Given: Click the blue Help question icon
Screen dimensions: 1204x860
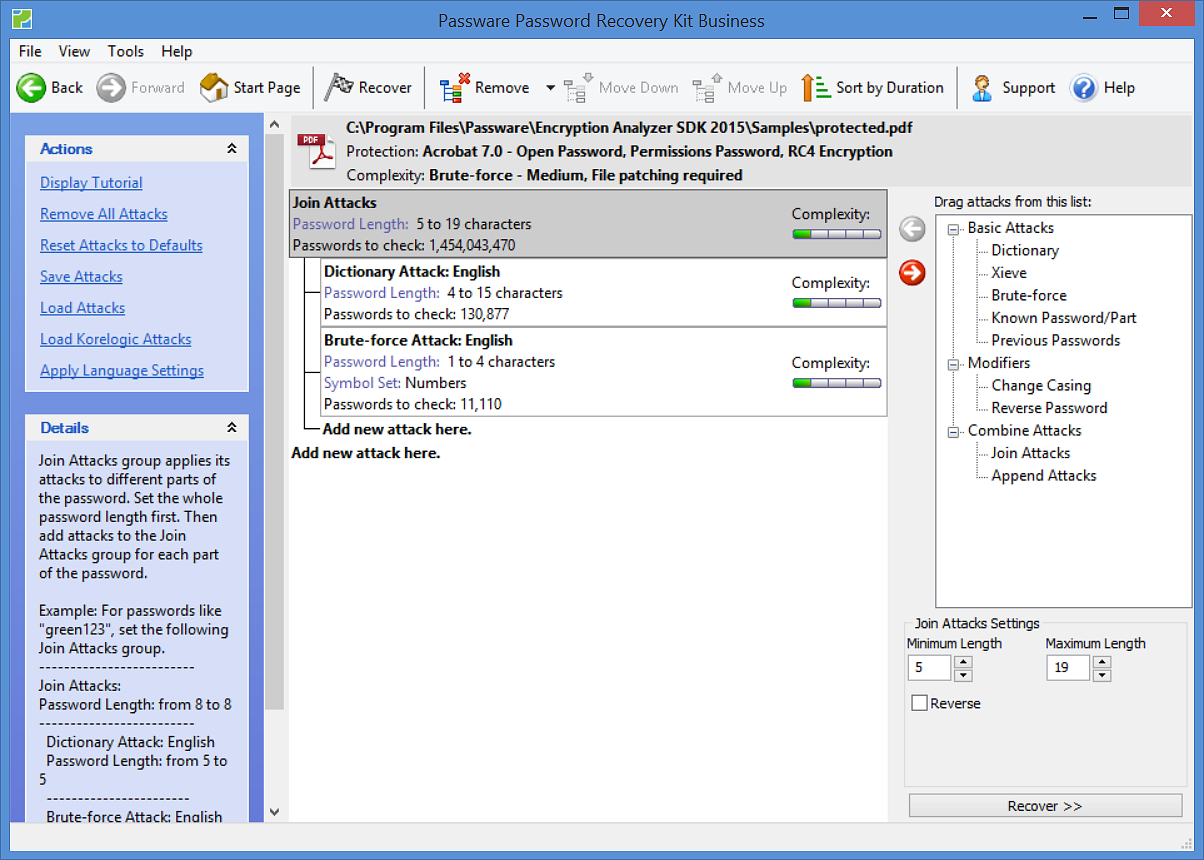Looking at the screenshot, I should [x=1084, y=88].
